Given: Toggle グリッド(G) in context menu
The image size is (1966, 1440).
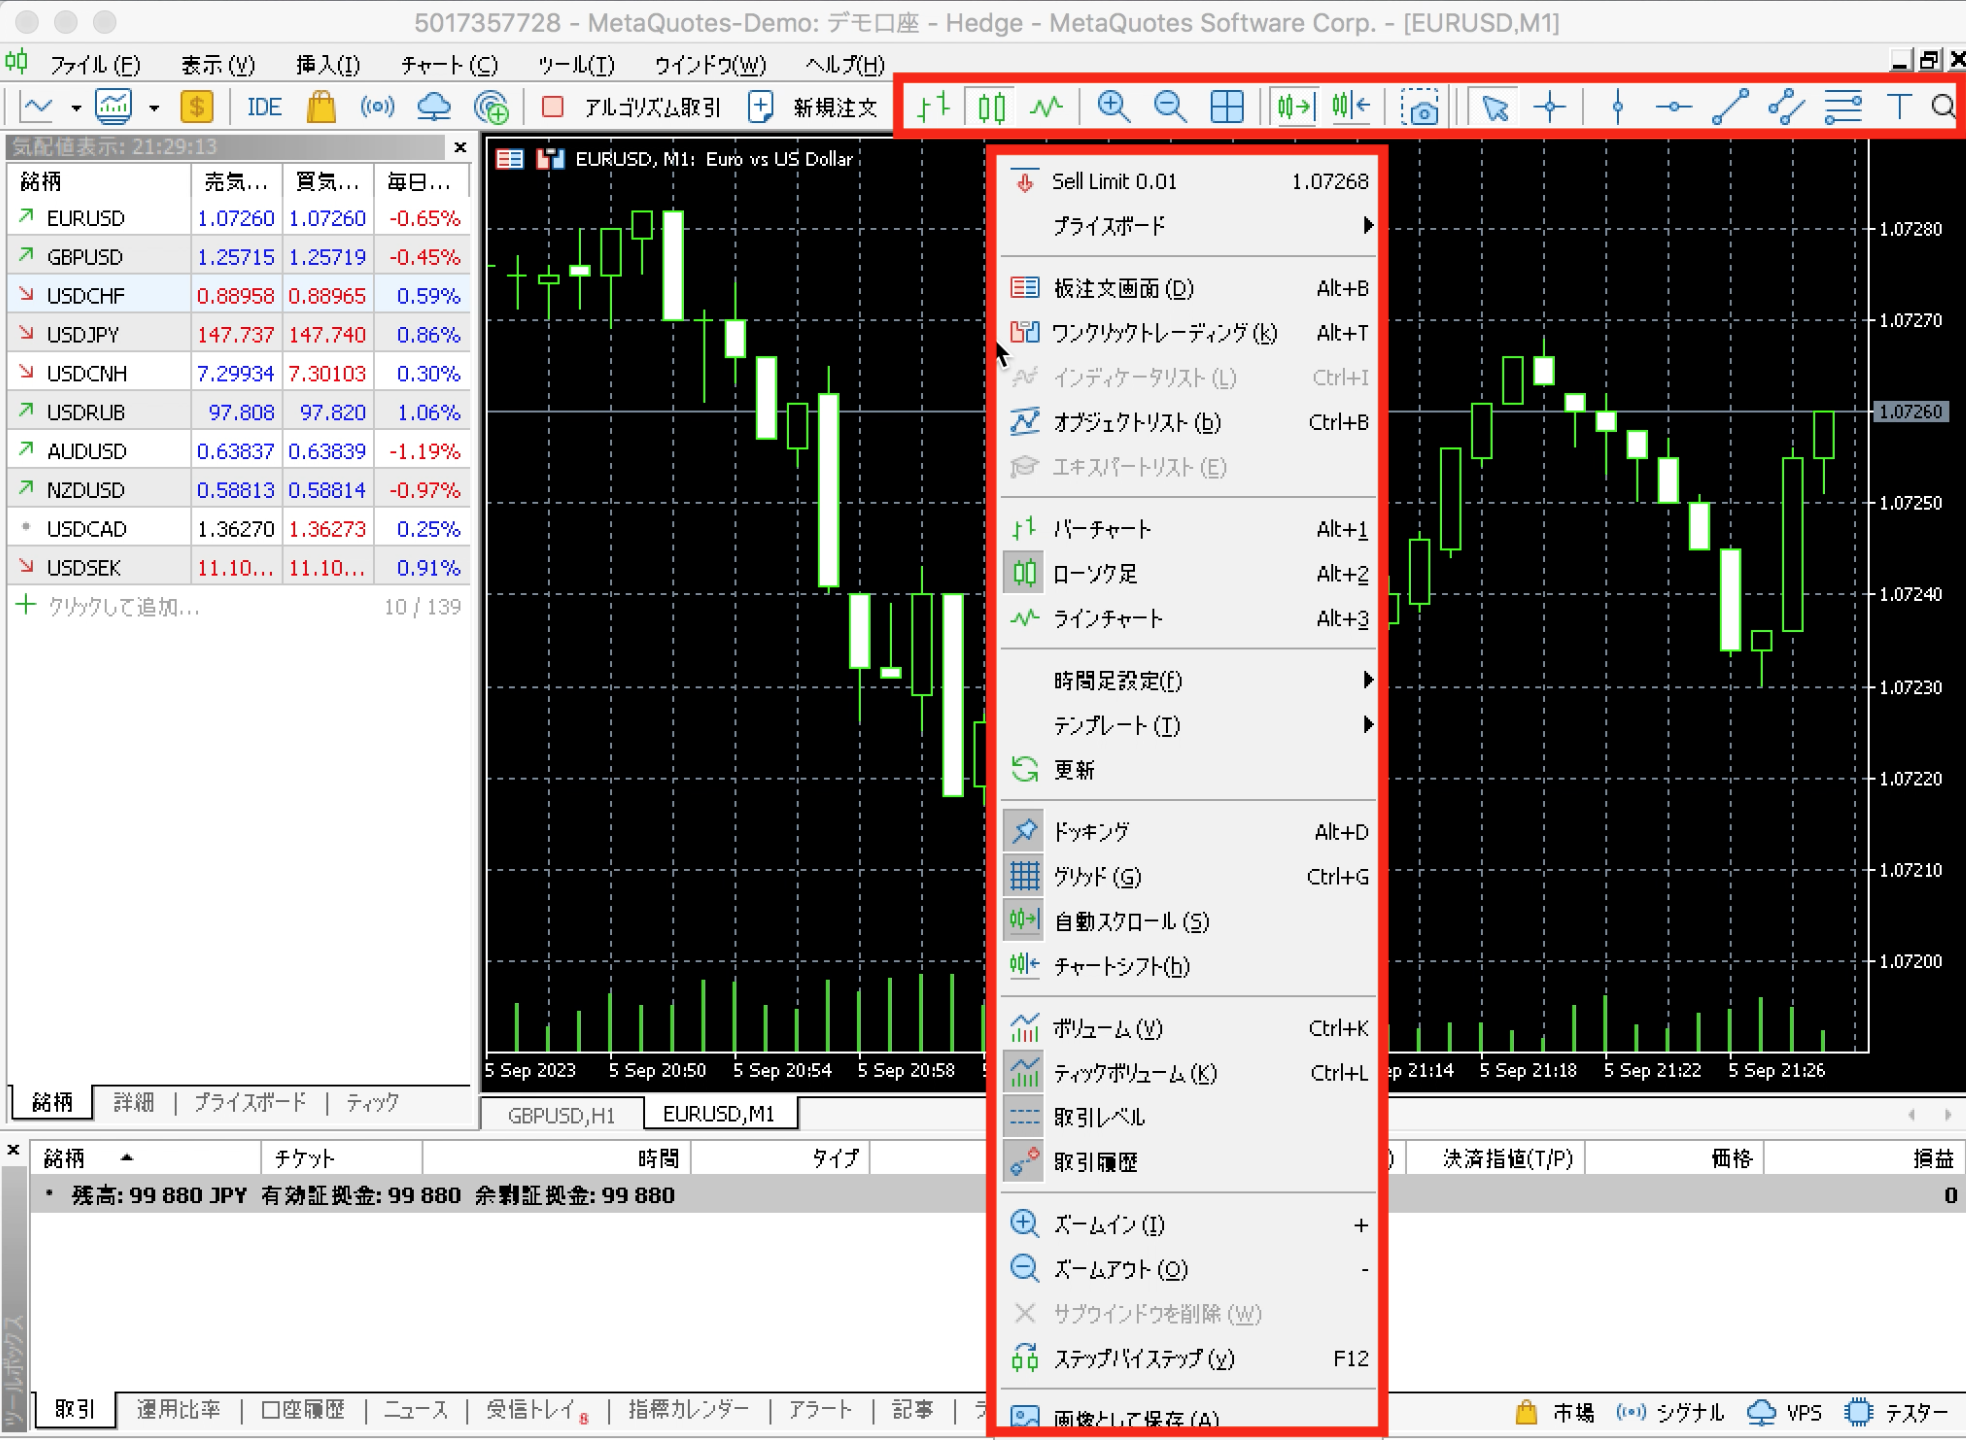Looking at the screenshot, I should (1188, 877).
